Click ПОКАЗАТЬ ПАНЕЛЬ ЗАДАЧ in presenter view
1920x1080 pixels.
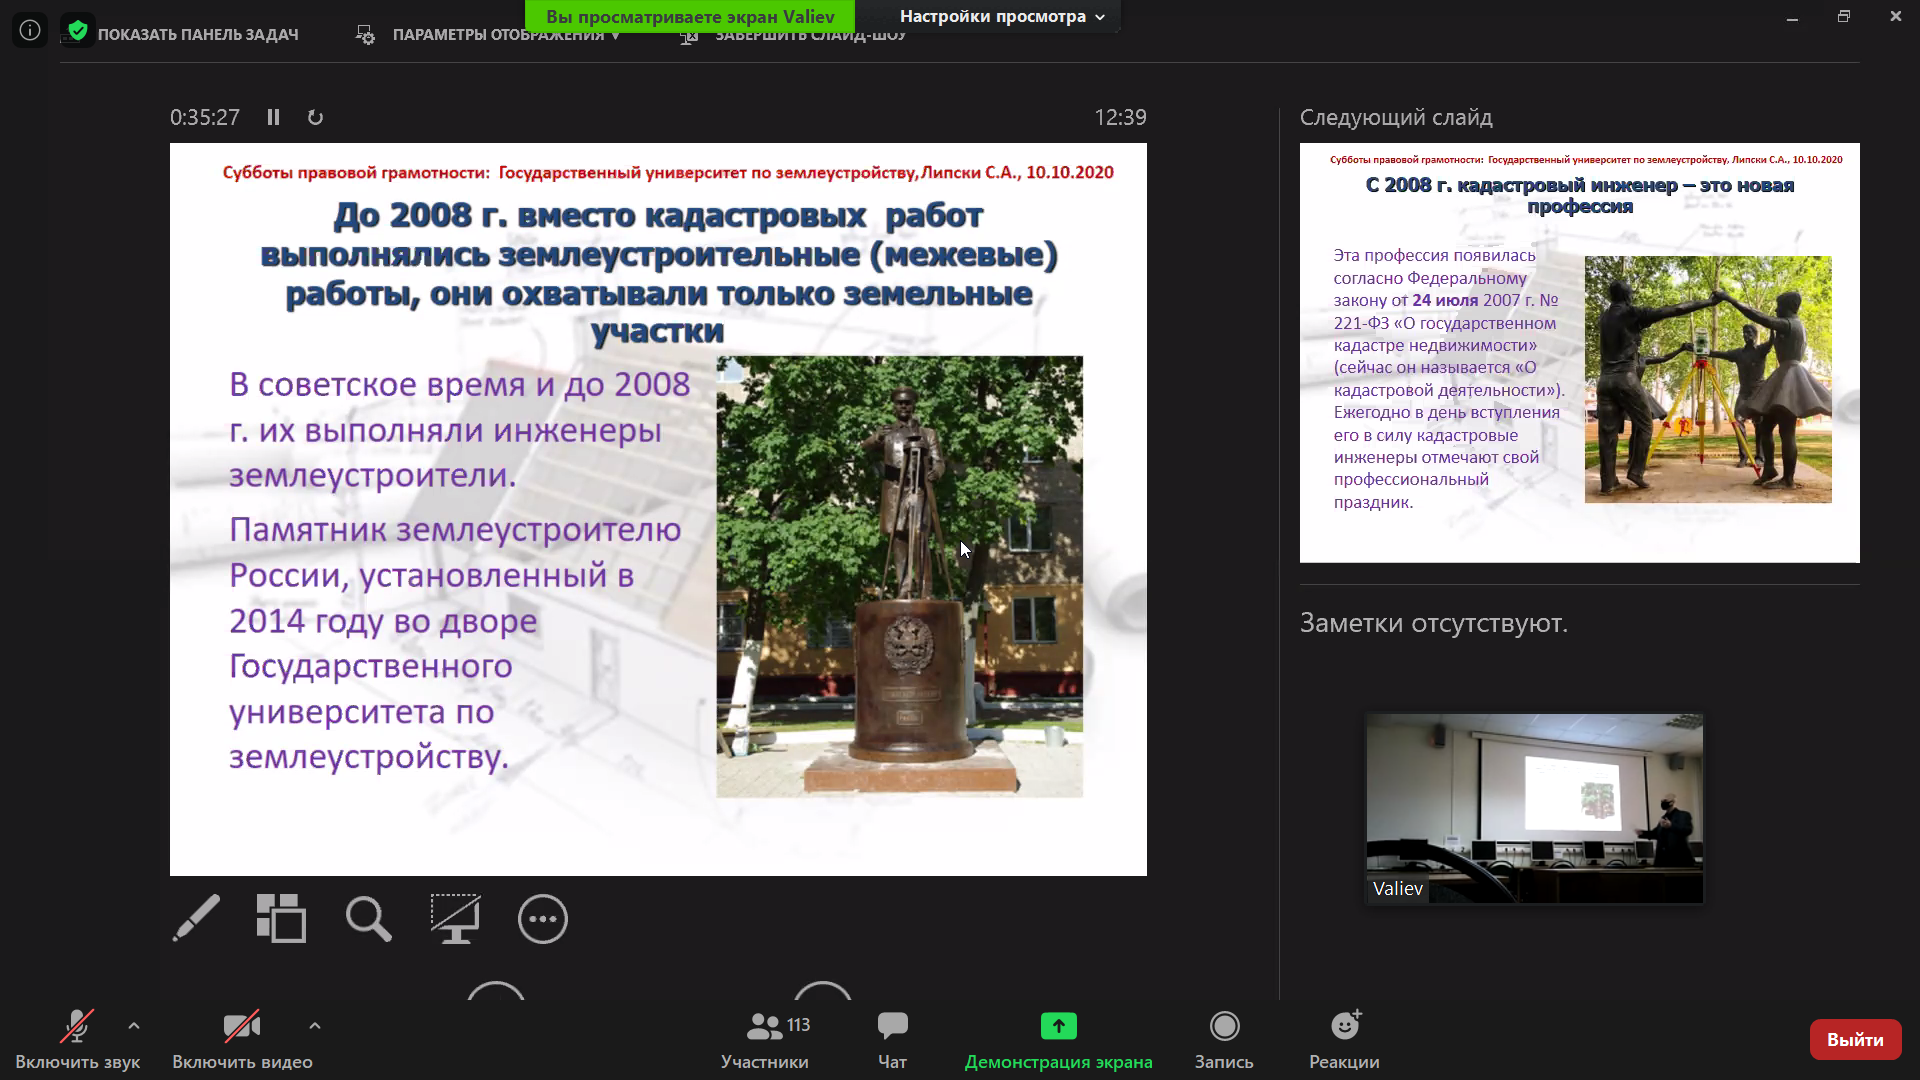198,35
